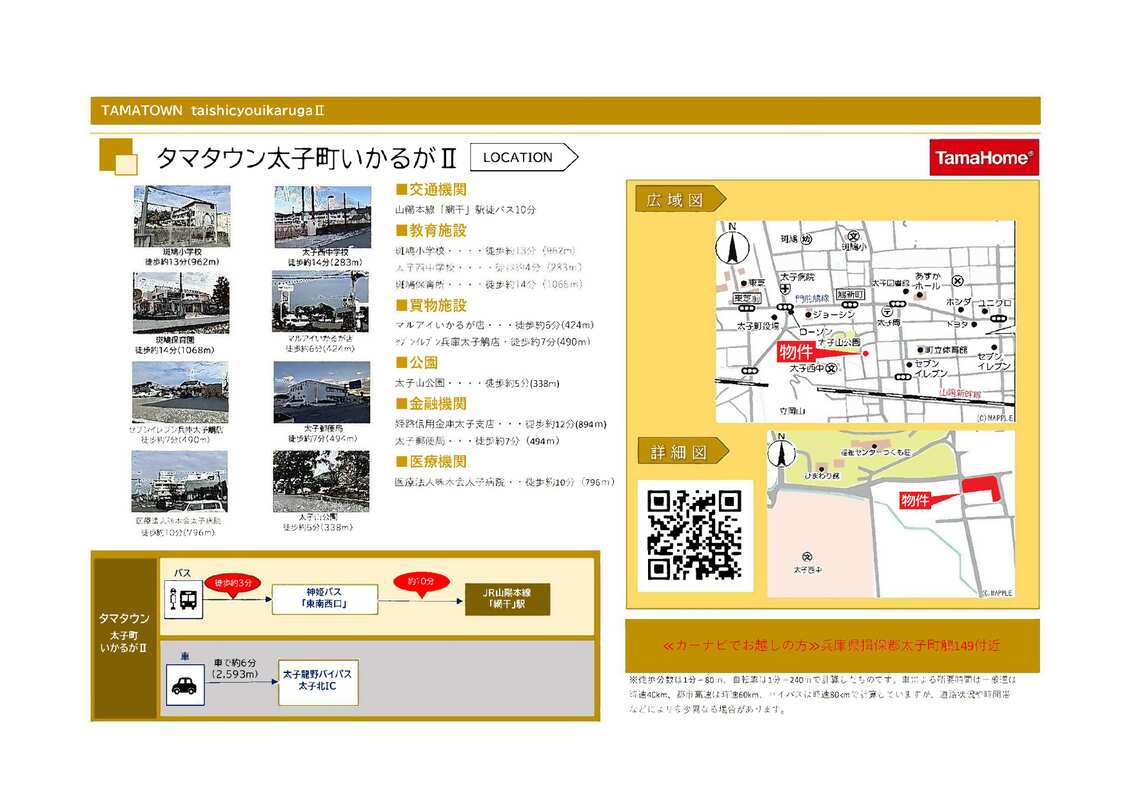Click the red 徒歩約3分 bubble
This screenshot has width=1131, height=800.
tap(231, 582)
